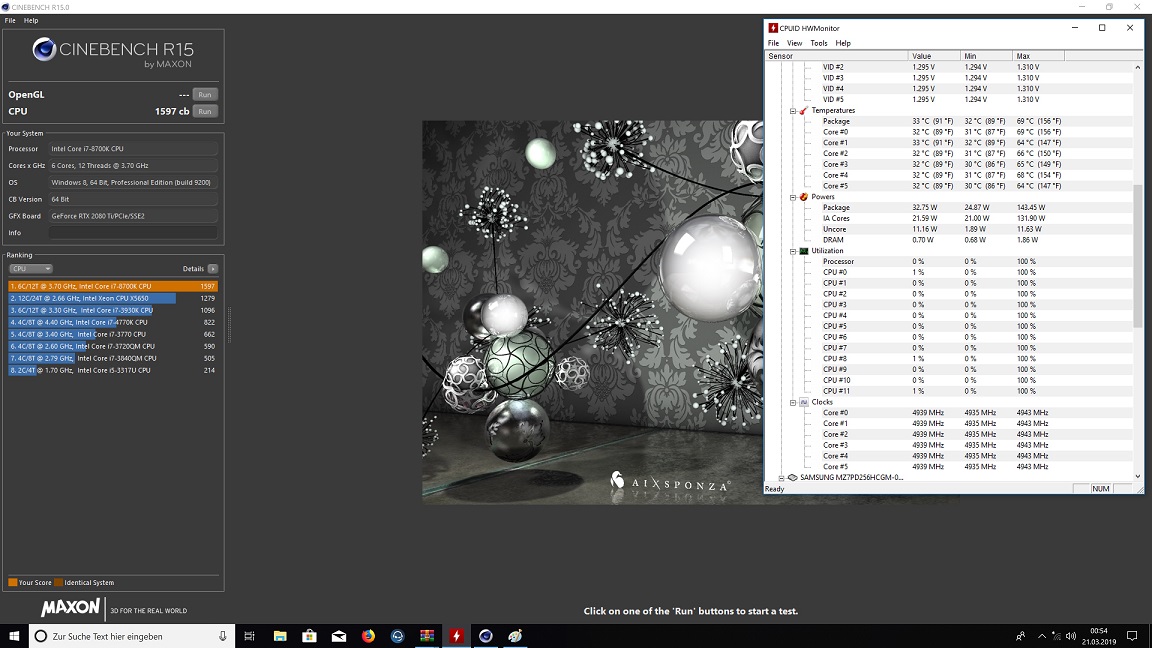1152x648 pixels.
Task: Switch to Cinebench via taskbar icon
Action: [486, 636]
